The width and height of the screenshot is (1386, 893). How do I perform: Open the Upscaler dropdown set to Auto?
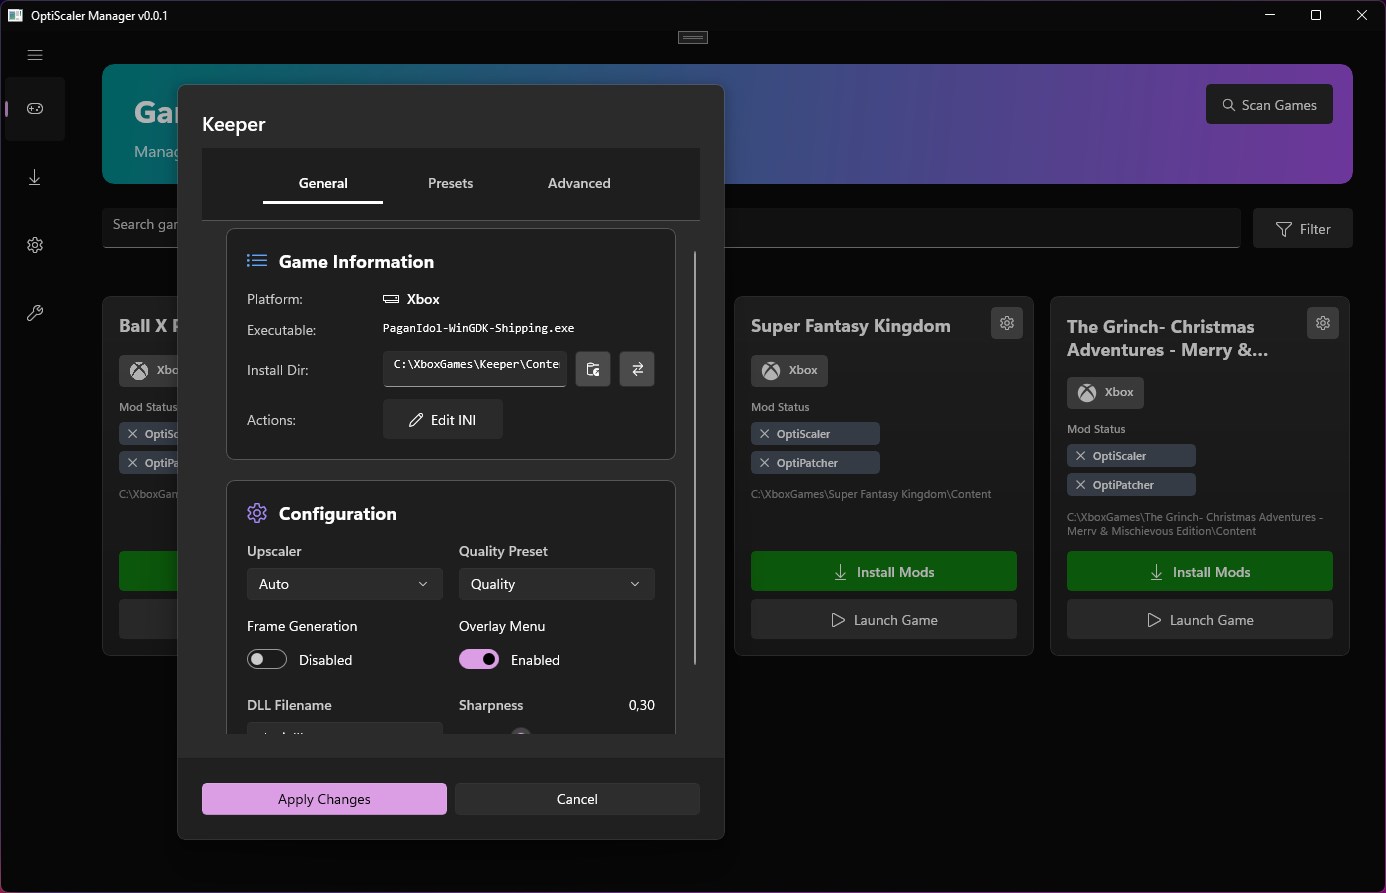(343, 584)
